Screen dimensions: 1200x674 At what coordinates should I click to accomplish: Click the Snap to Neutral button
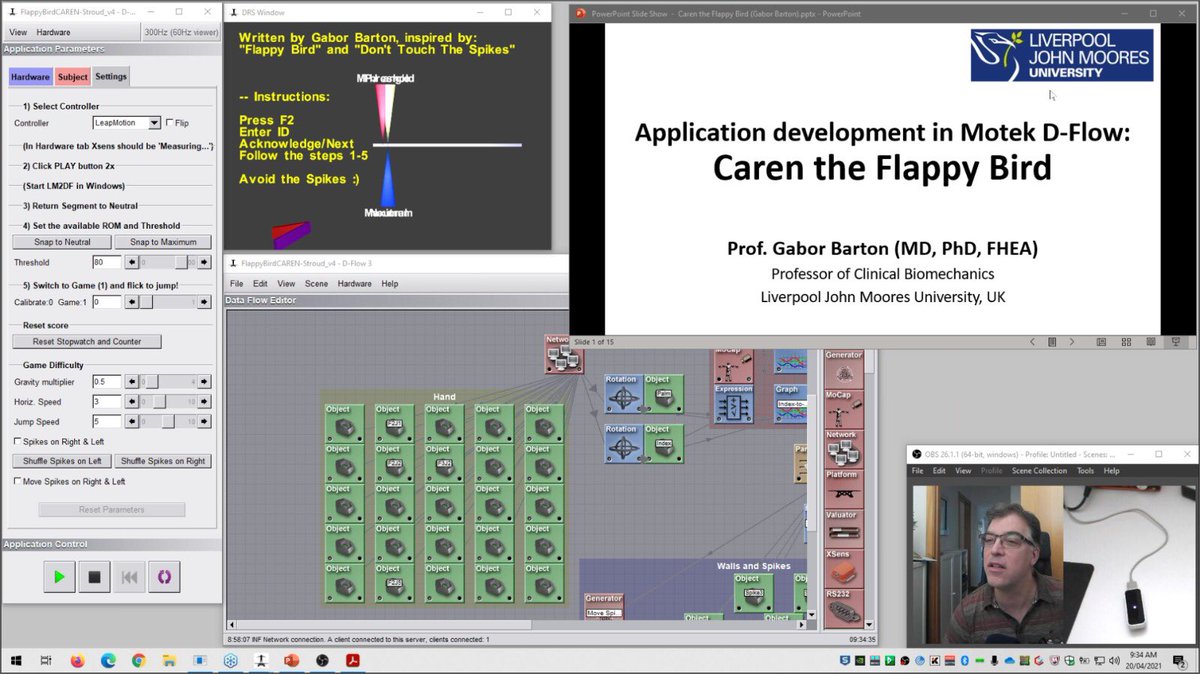61,242
